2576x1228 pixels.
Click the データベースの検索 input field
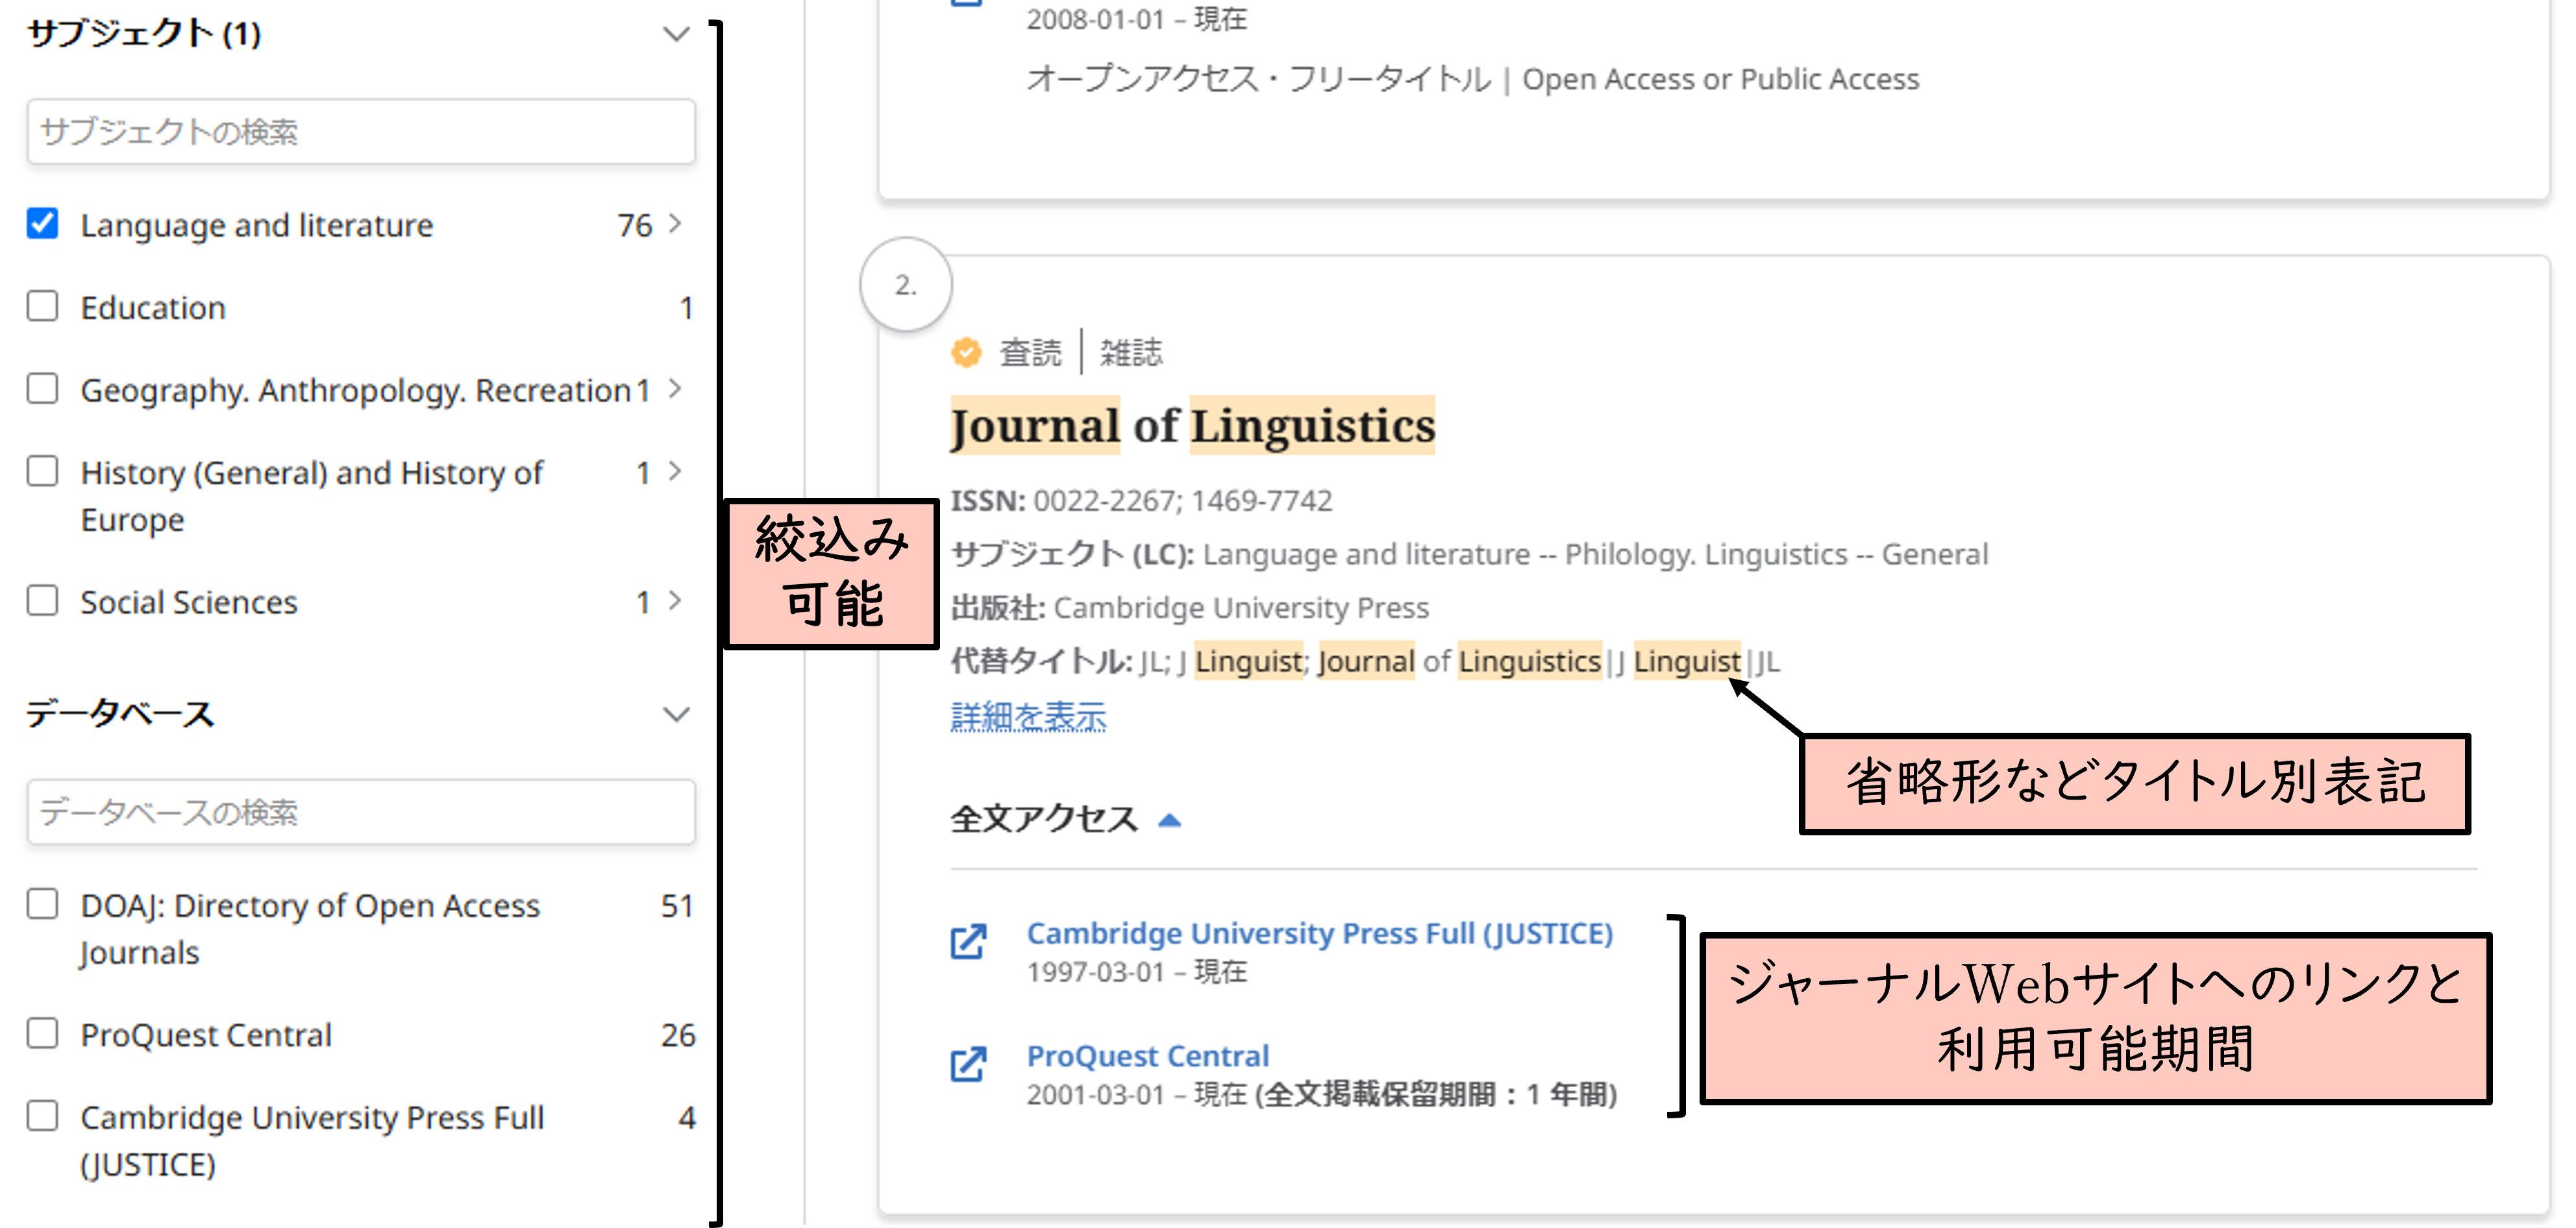pyautogui.click(x=361, y=812)
